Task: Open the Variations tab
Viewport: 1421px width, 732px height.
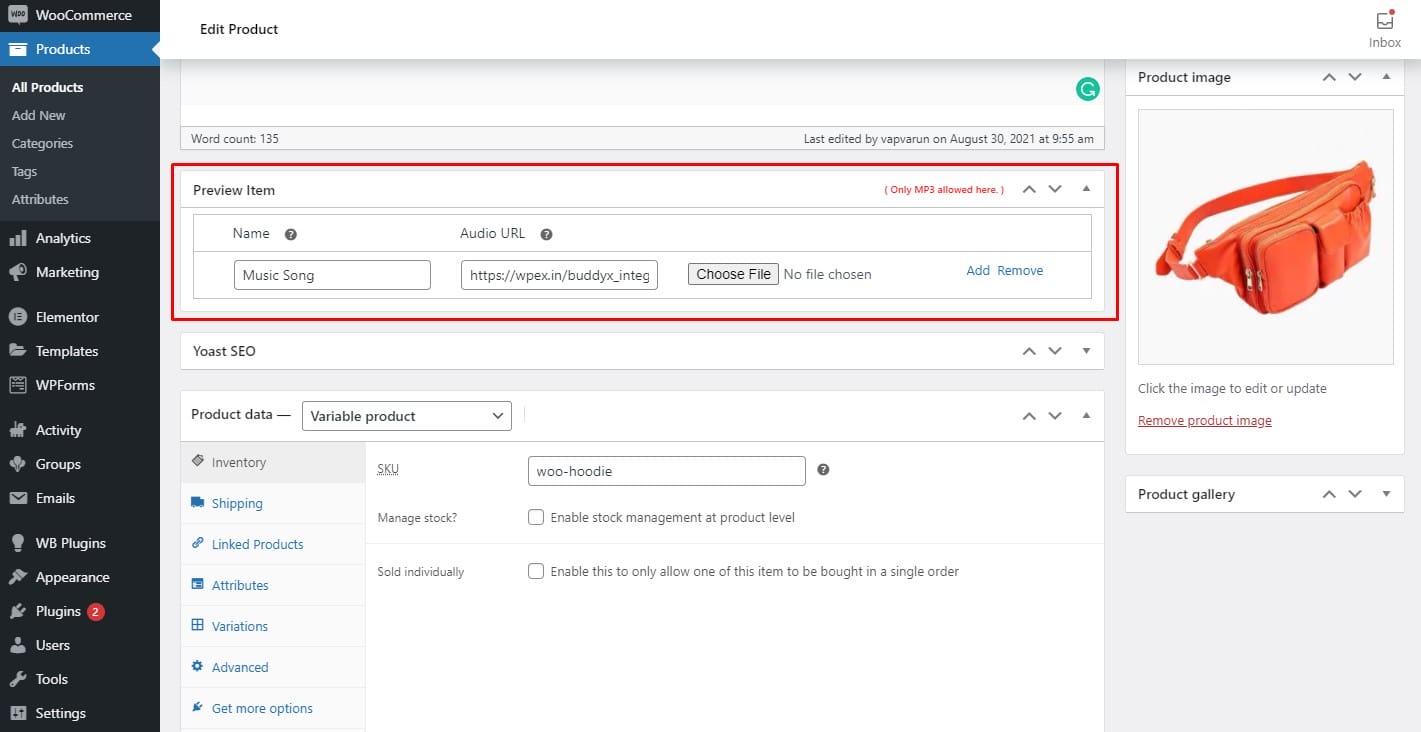Action: click(239, 626)
